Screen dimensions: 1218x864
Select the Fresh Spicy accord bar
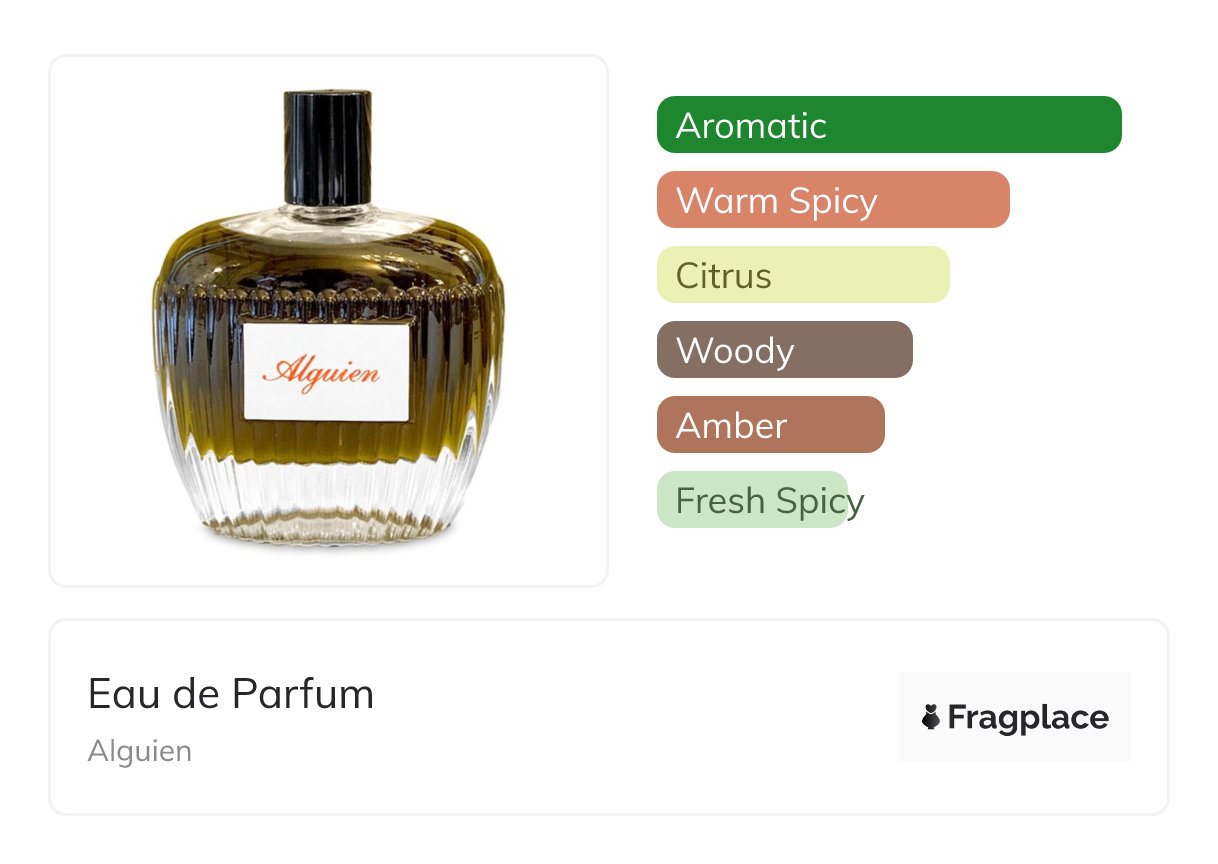[x=752, y=500]
